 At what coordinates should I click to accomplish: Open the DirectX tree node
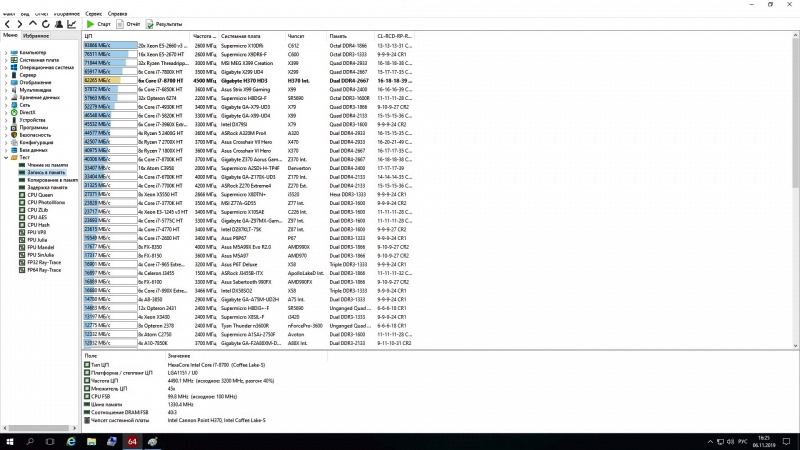27,112
